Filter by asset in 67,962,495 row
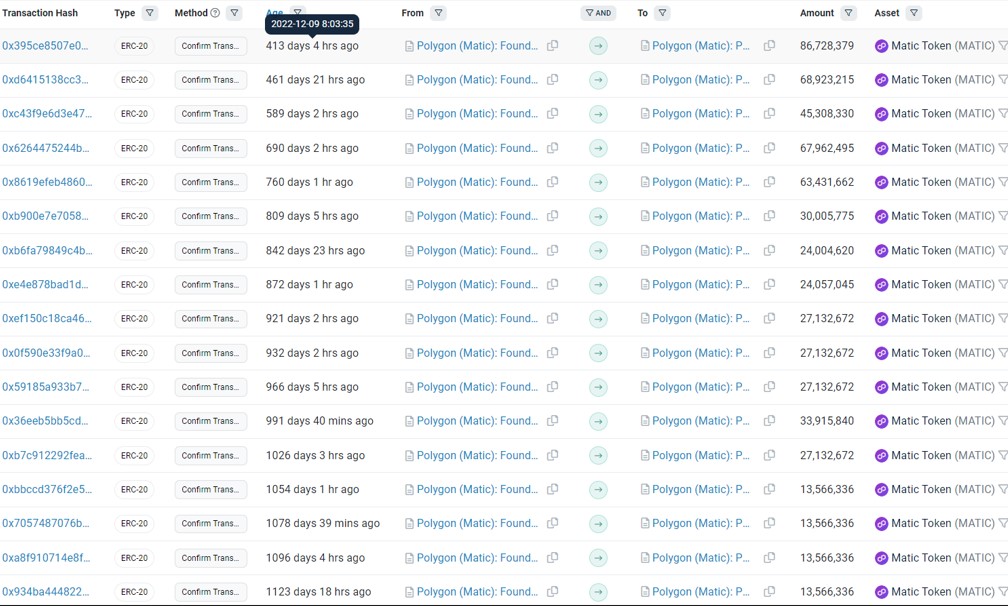Image resolution: width=1008 pixels, height=606 pixels. [x=1003, y=148]
